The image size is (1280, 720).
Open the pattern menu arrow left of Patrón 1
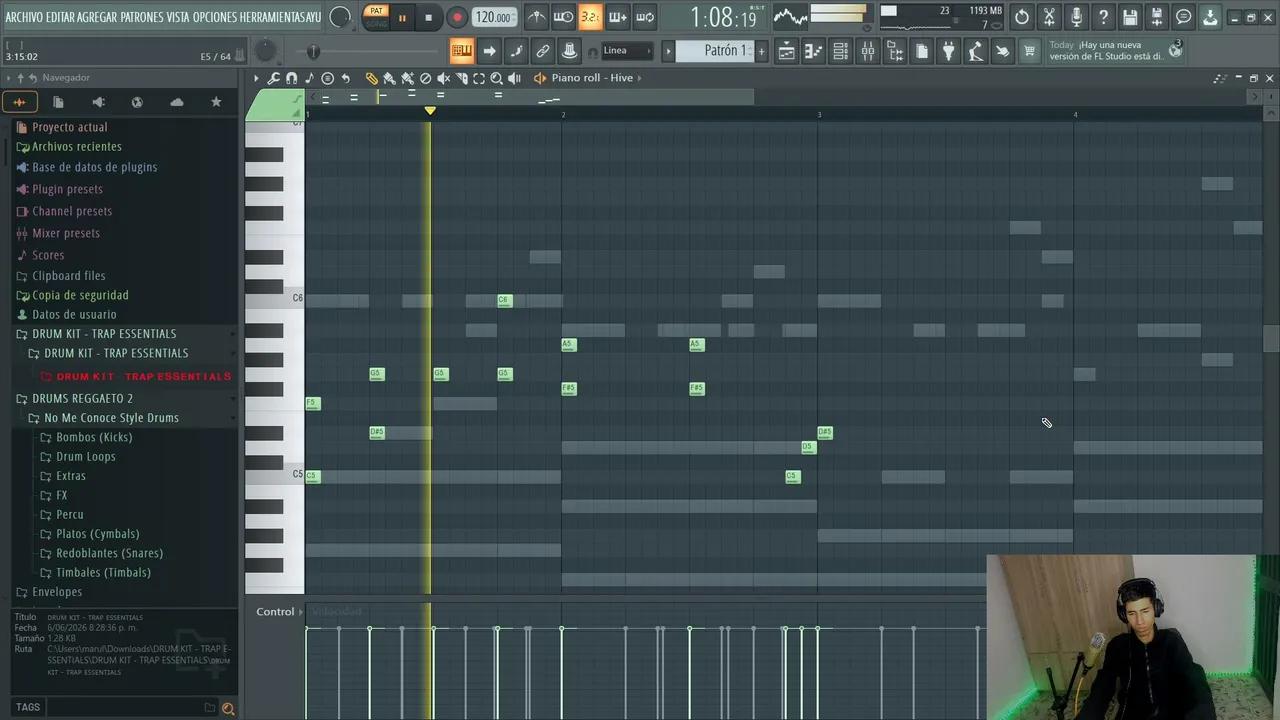(x=668, y=51)
